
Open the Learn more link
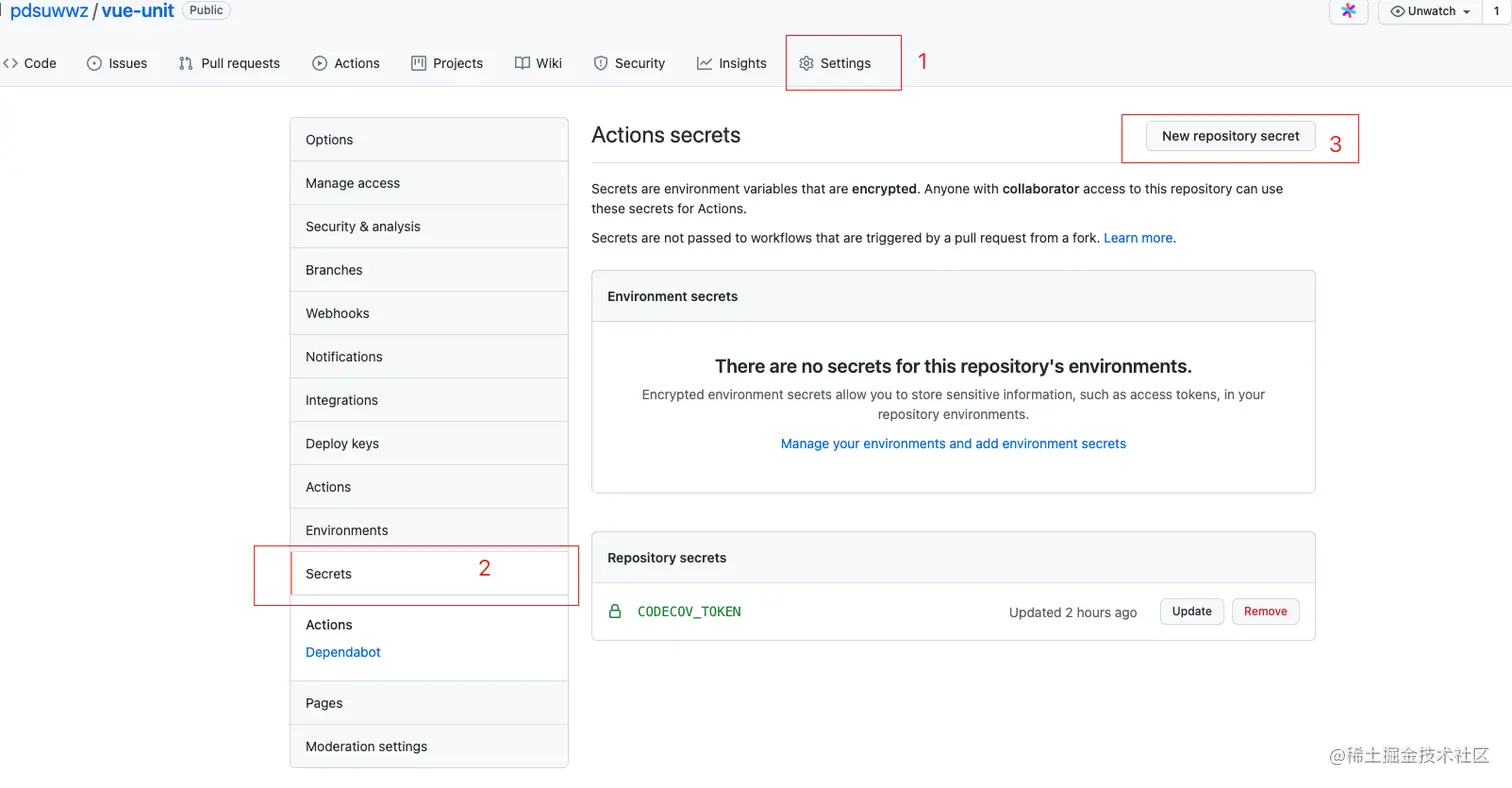1138,238
